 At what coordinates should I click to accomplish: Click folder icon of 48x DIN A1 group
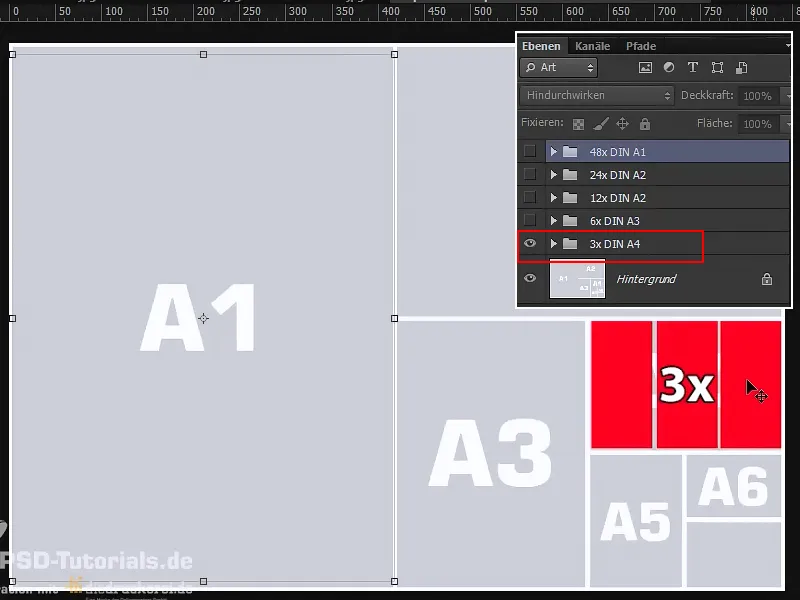pyautogui.click(x=570, y=152)
